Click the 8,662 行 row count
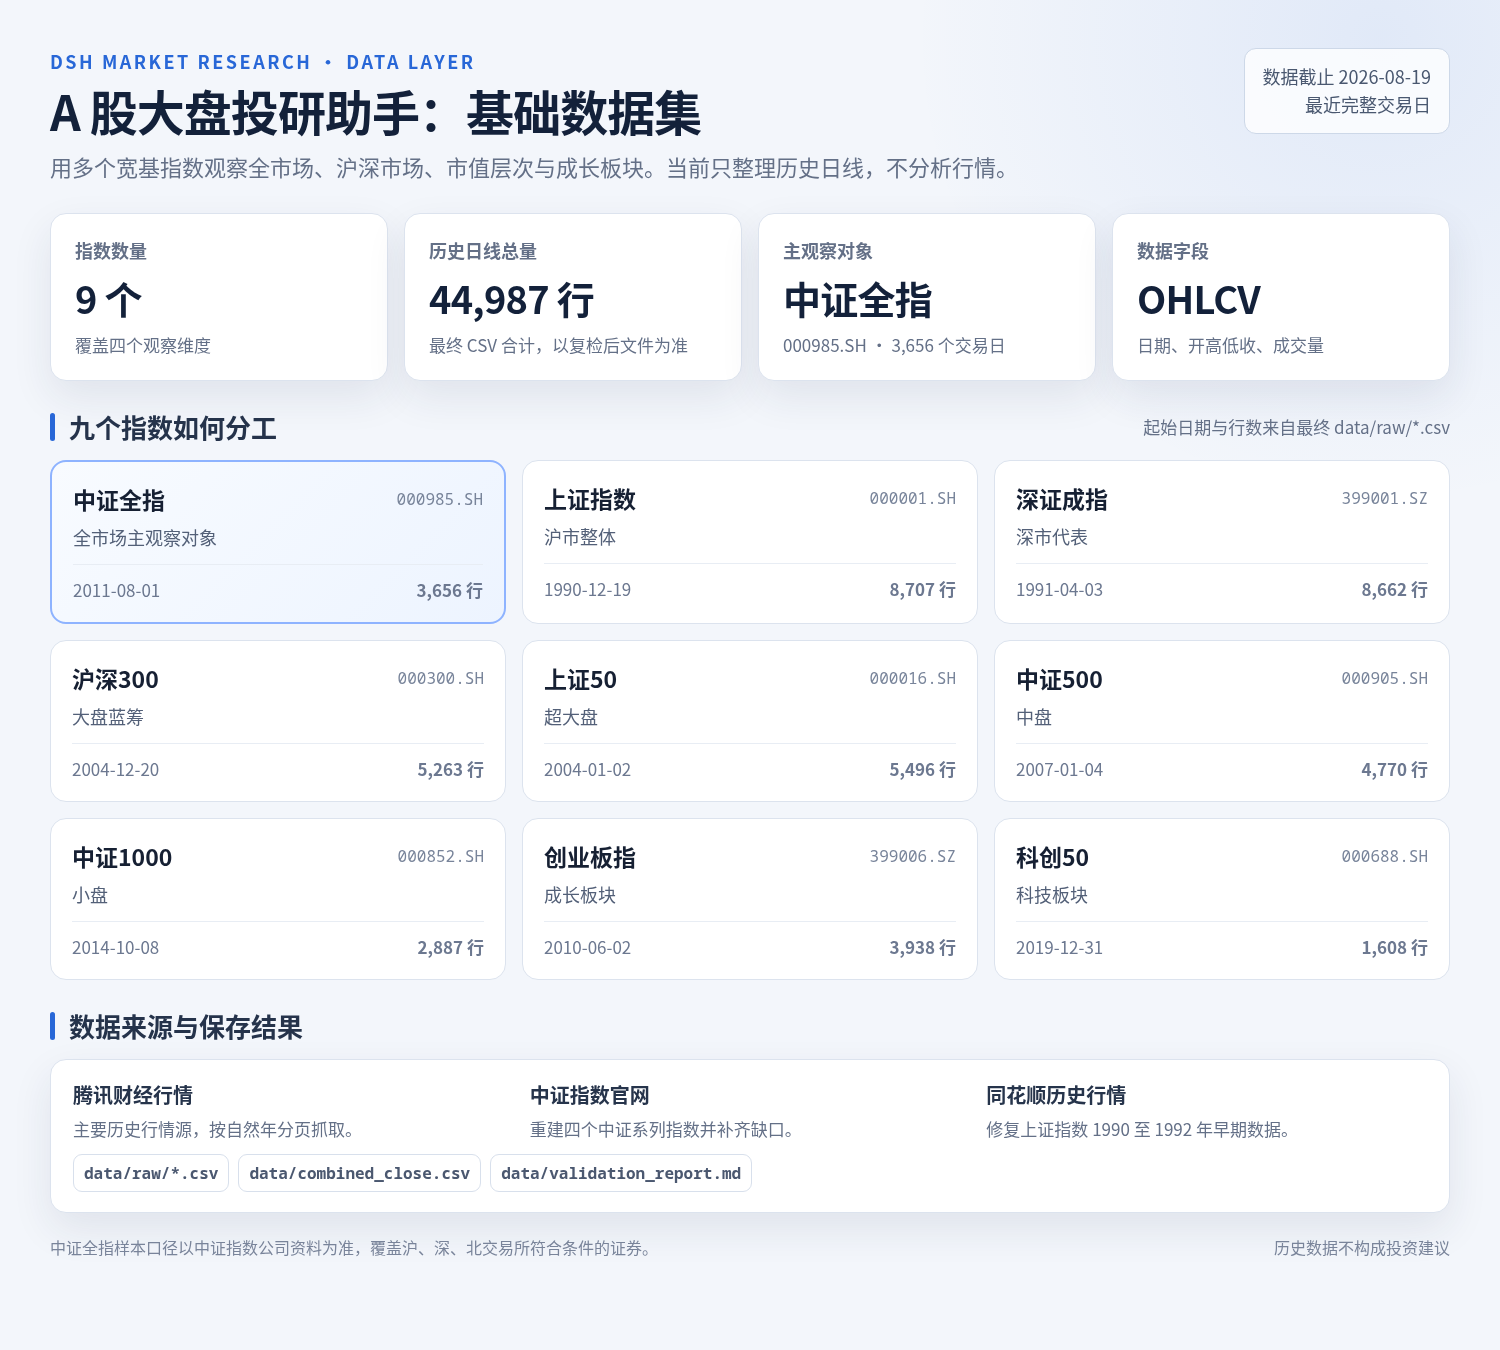Viewport: 1500px width, 1350px height. pos(1394,590)
